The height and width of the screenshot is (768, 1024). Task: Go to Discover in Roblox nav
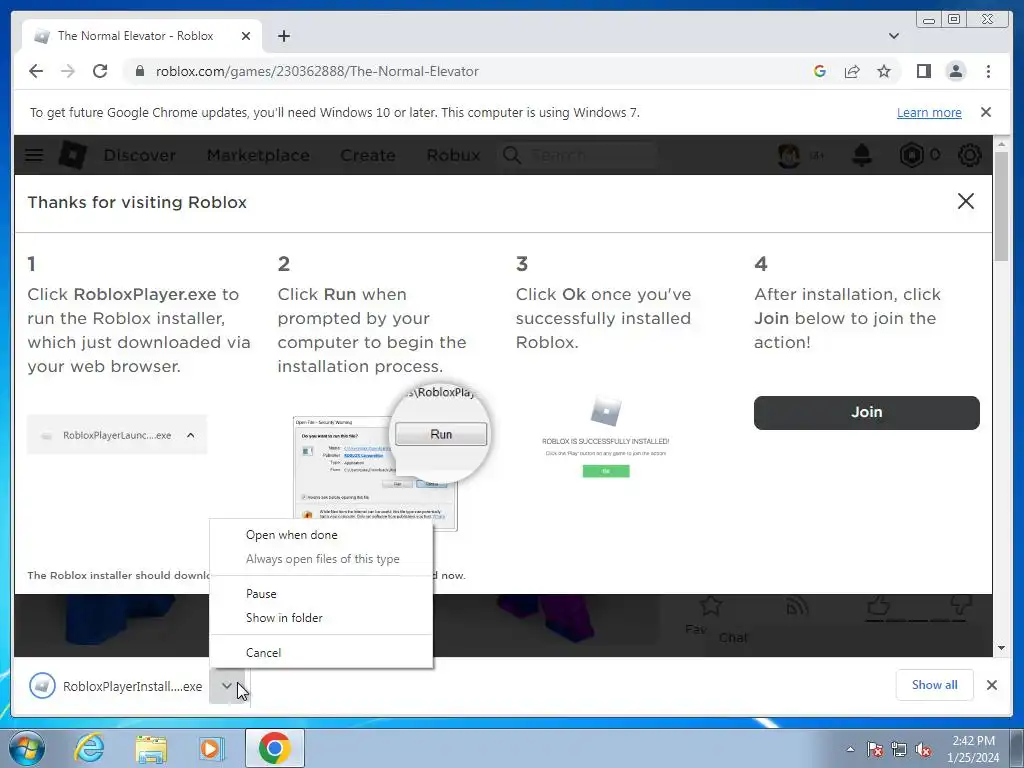pyautogui.click(x=139, y=155)
